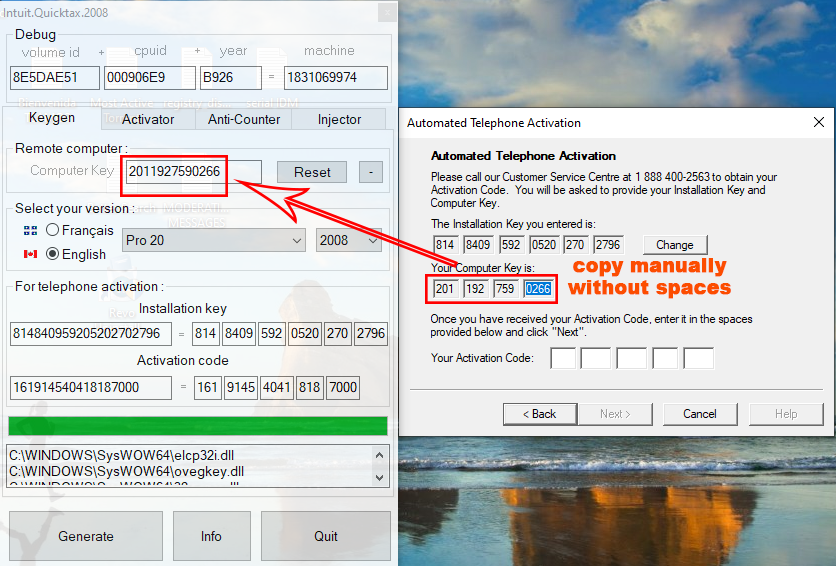
Task: Switch to the Keygen tab
Action: [x=52, y=118]
